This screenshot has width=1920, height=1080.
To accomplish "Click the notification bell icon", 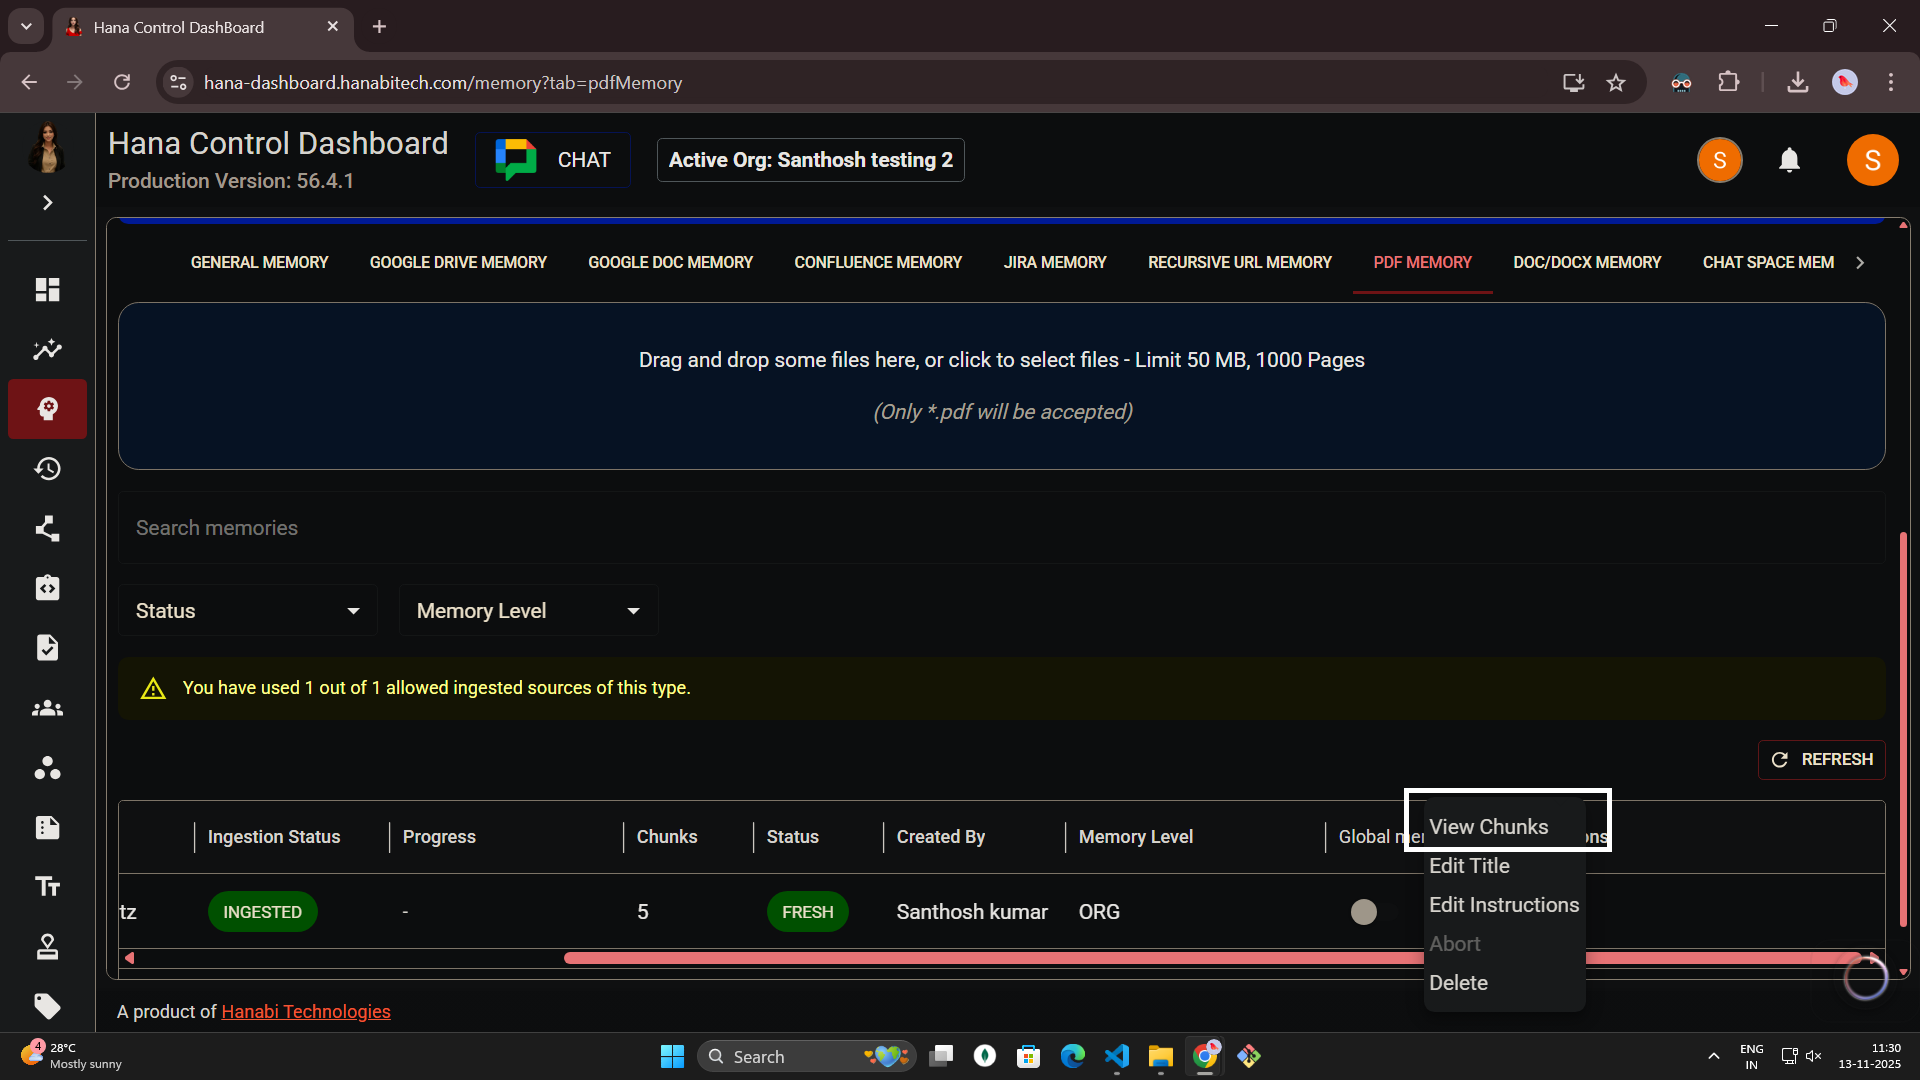I will 1789,160.
